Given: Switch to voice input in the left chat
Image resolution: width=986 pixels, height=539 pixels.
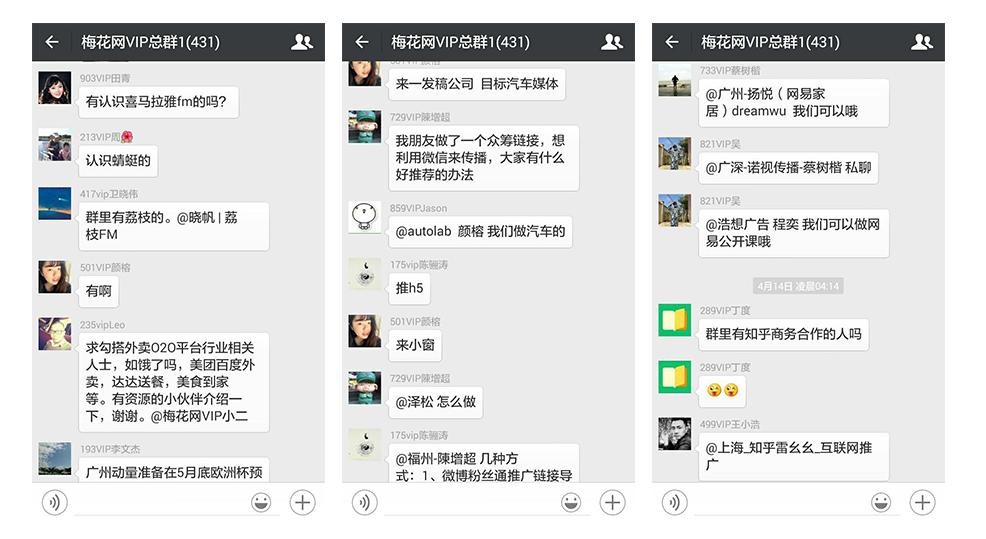Looking at the screenshot, I should tap(54, 502).
